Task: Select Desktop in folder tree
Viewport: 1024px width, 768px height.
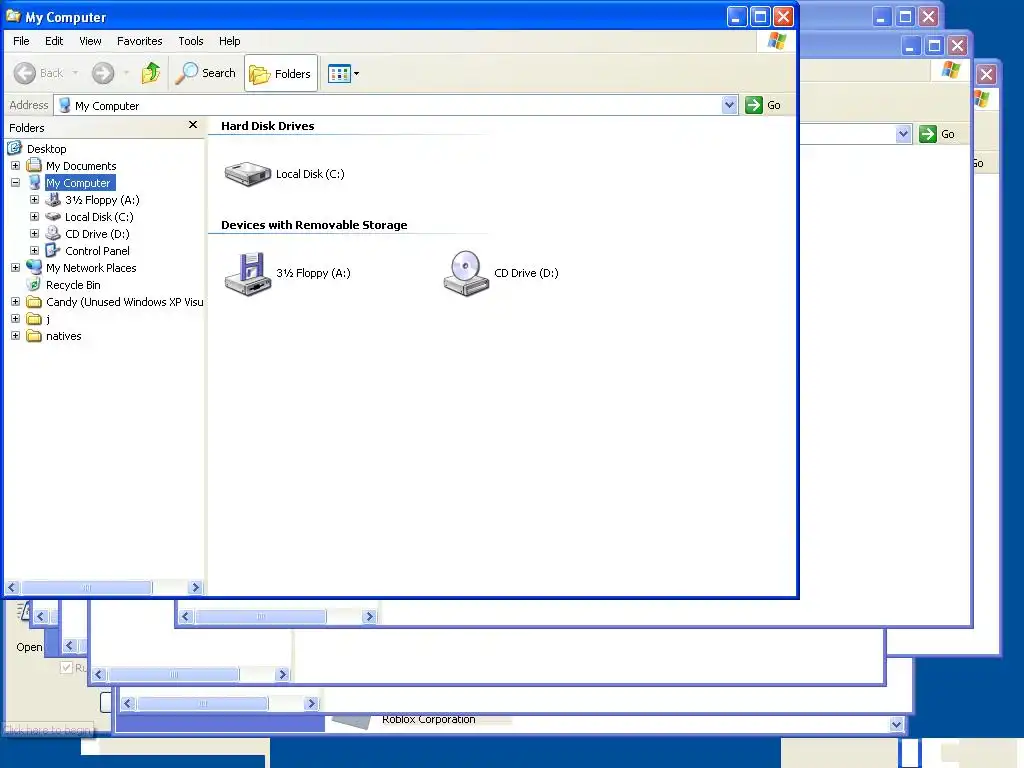Action: [x=46, y=149]
